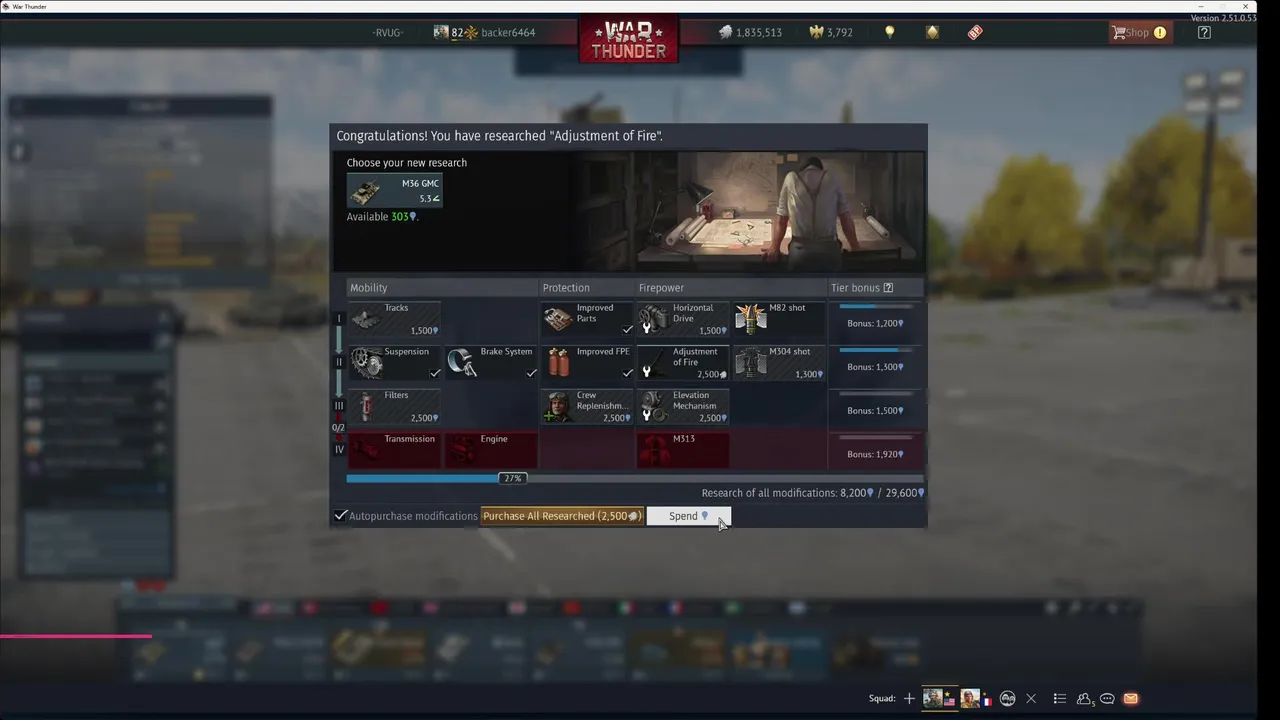Click the Protection column header
Image resolution: width=1280 pixels, height=720 pixels.
(x=566, y=288)
